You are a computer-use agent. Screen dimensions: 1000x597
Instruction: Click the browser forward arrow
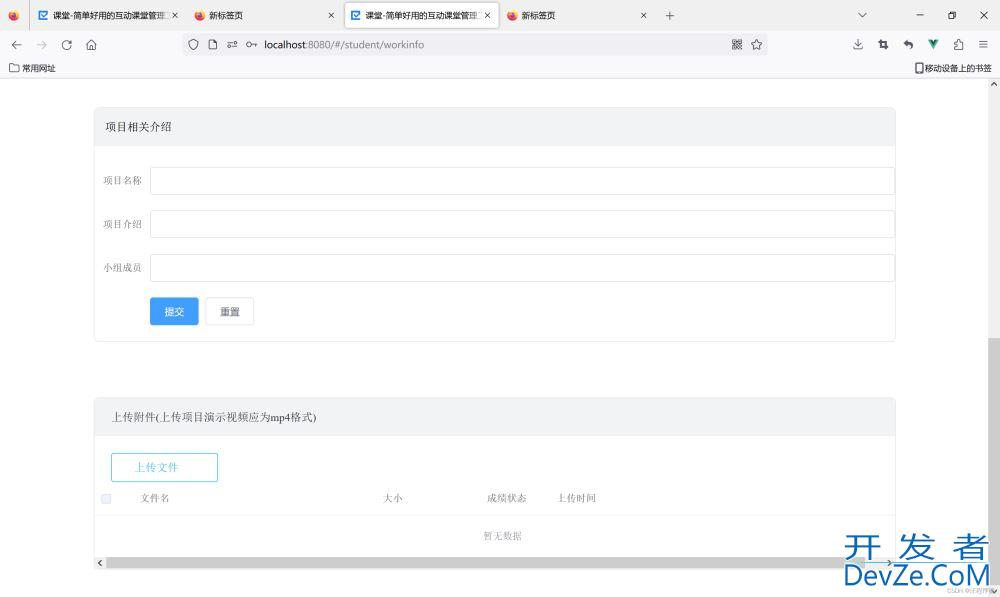coord(42,45)
